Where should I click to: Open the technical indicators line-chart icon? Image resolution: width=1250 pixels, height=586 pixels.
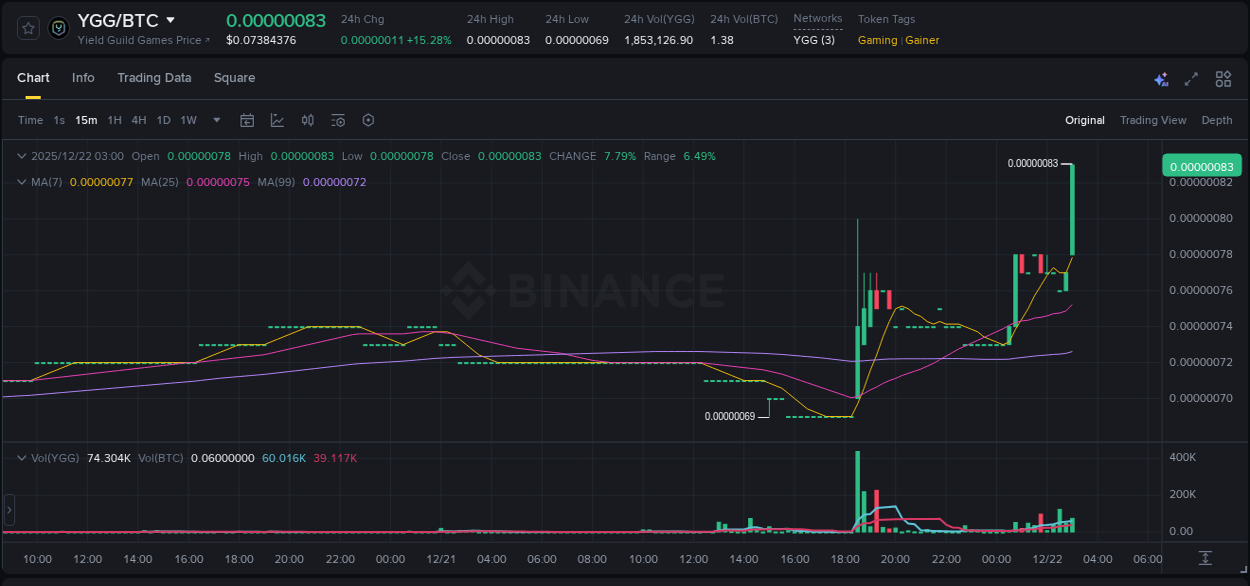click(x=277, y=120)
